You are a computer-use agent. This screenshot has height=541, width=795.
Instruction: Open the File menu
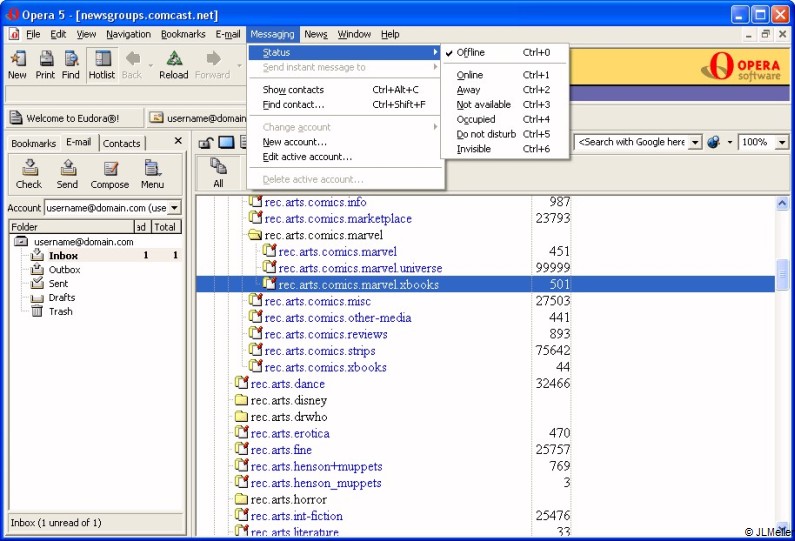(33, 34)
